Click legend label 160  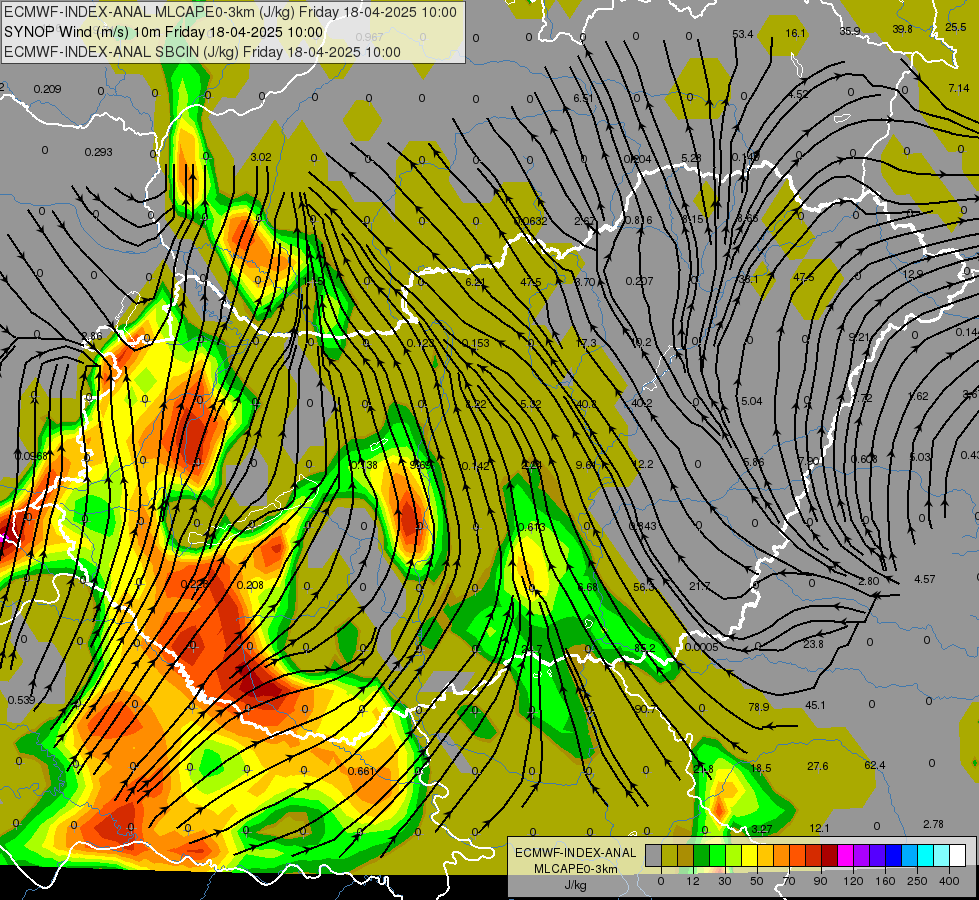[x=885, y=881]
